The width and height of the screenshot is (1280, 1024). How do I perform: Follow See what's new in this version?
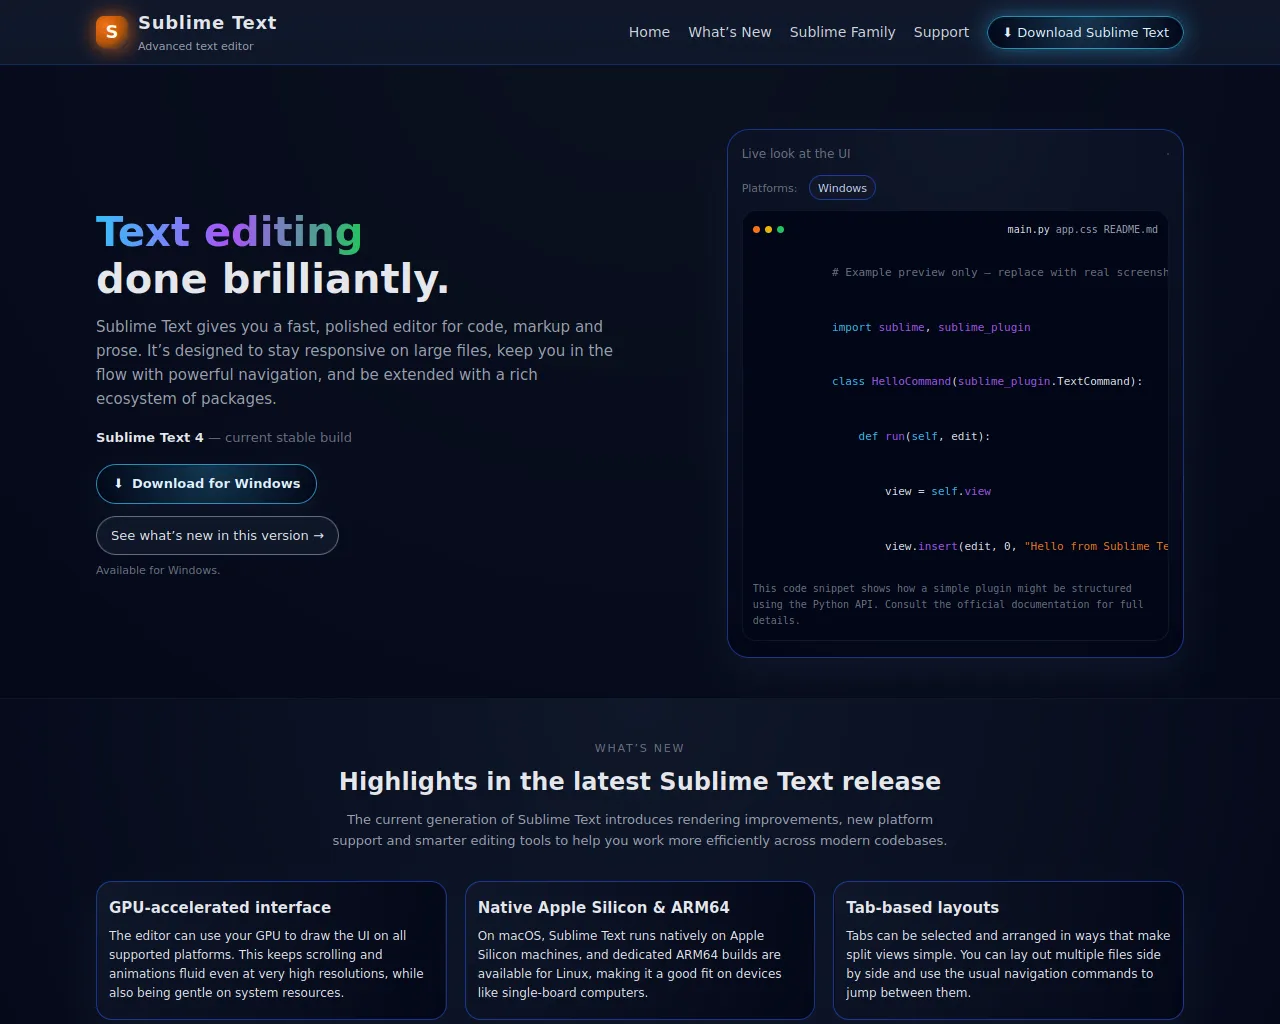coord(217,536)
